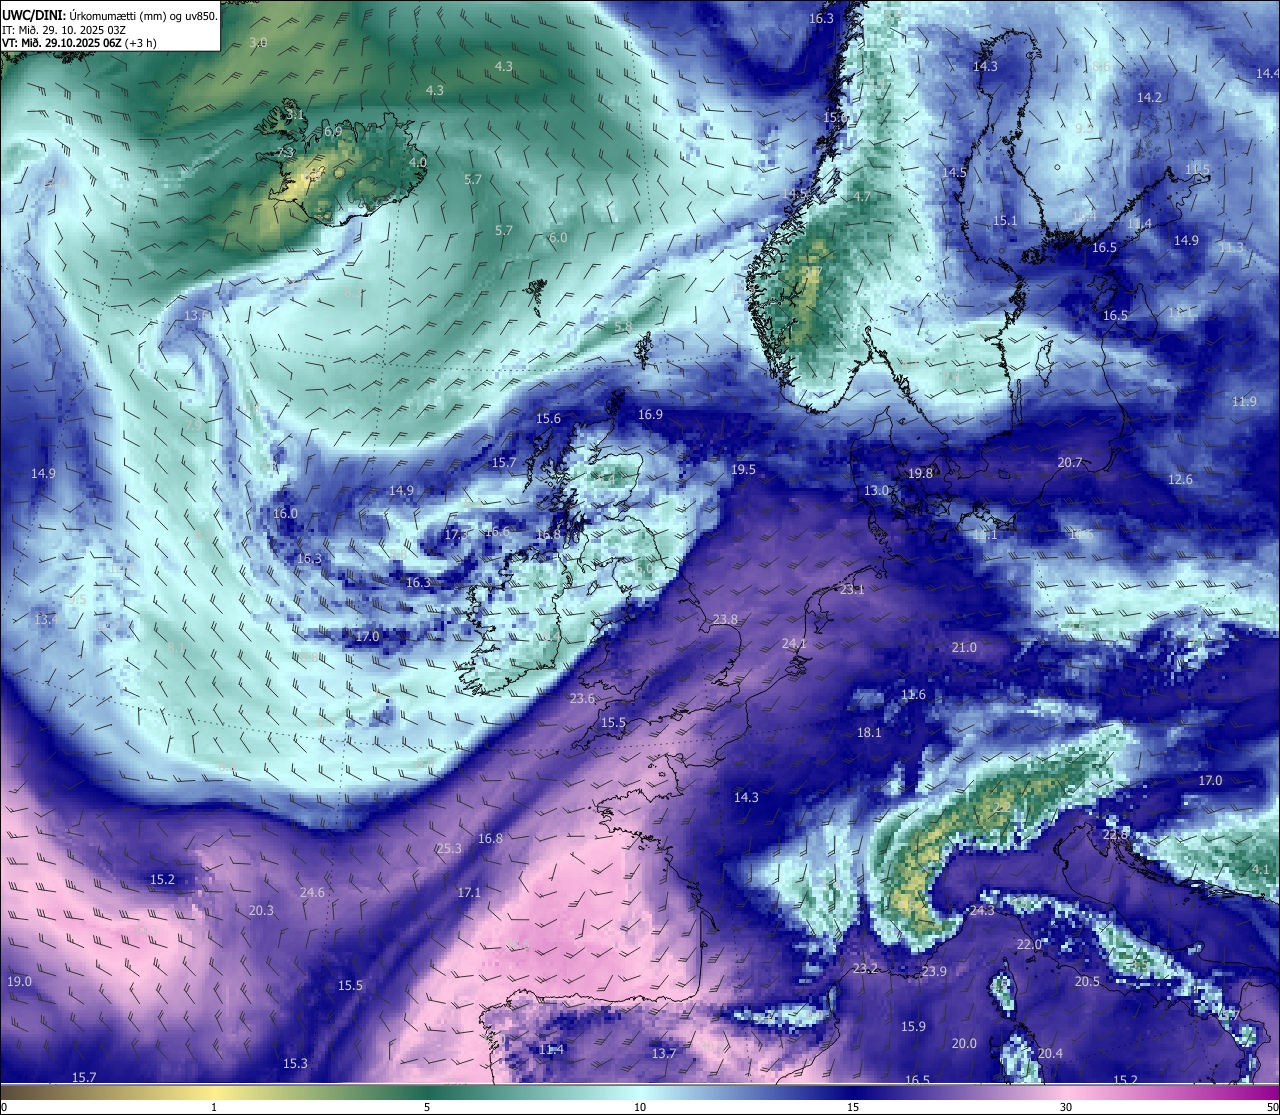Click the map value 14.4 at the top right

[x=1267, y=73]
